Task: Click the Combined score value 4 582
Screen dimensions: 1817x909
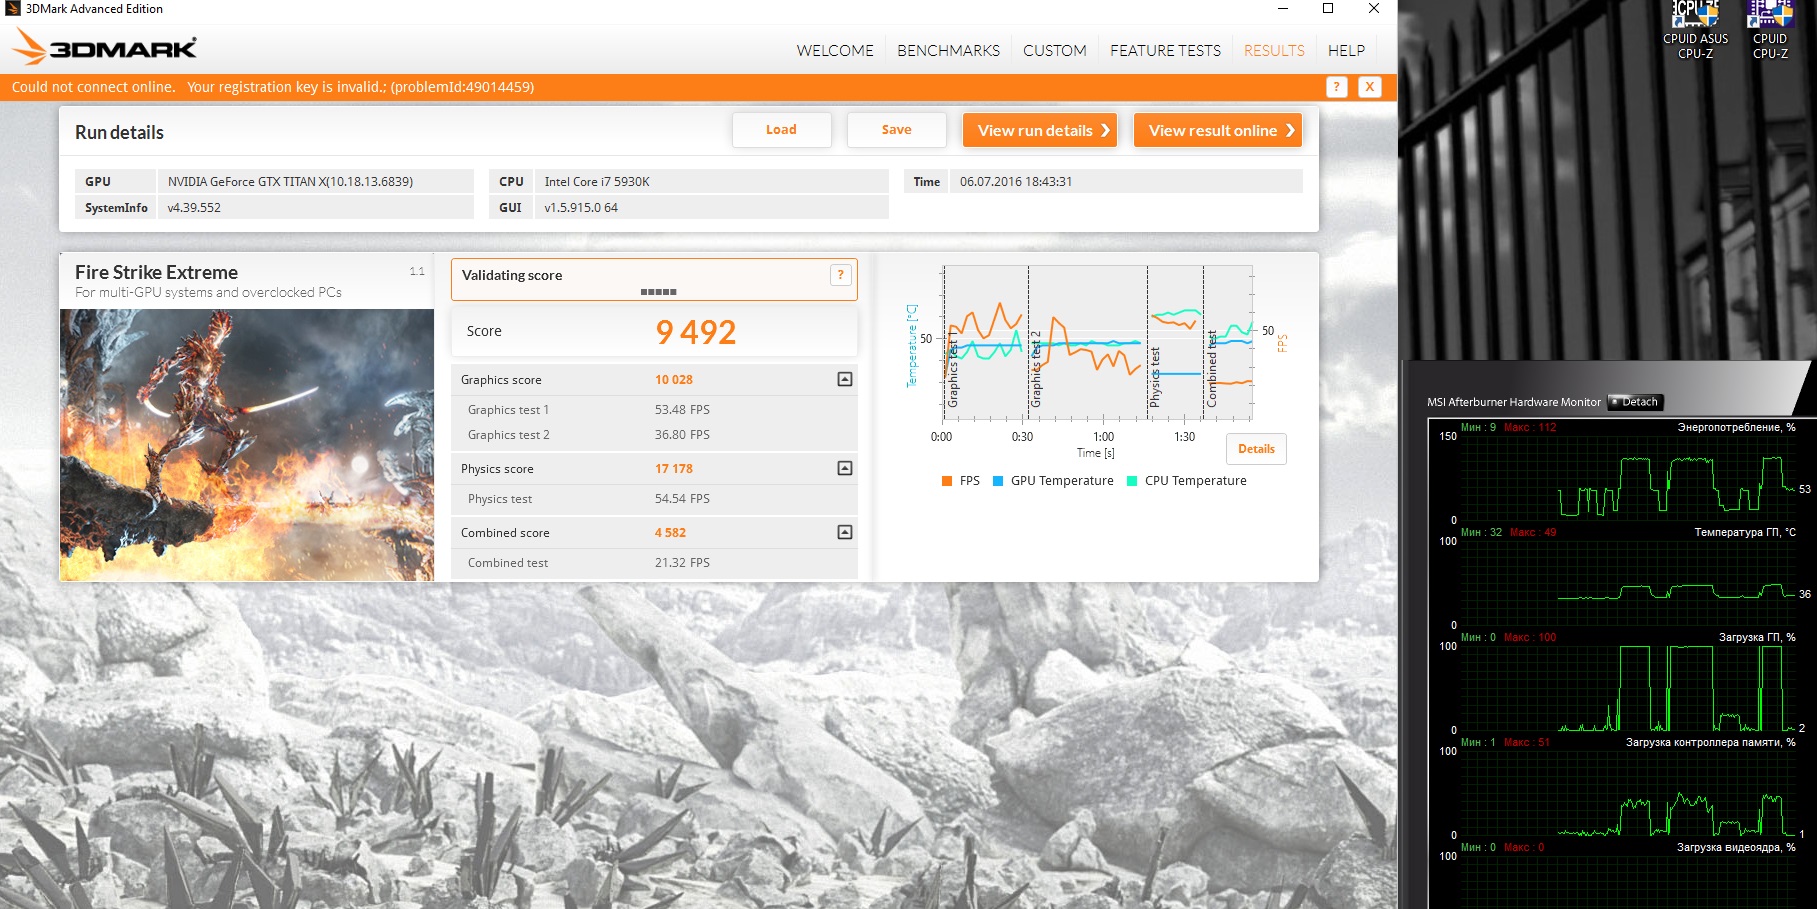Action: point(670,533)
